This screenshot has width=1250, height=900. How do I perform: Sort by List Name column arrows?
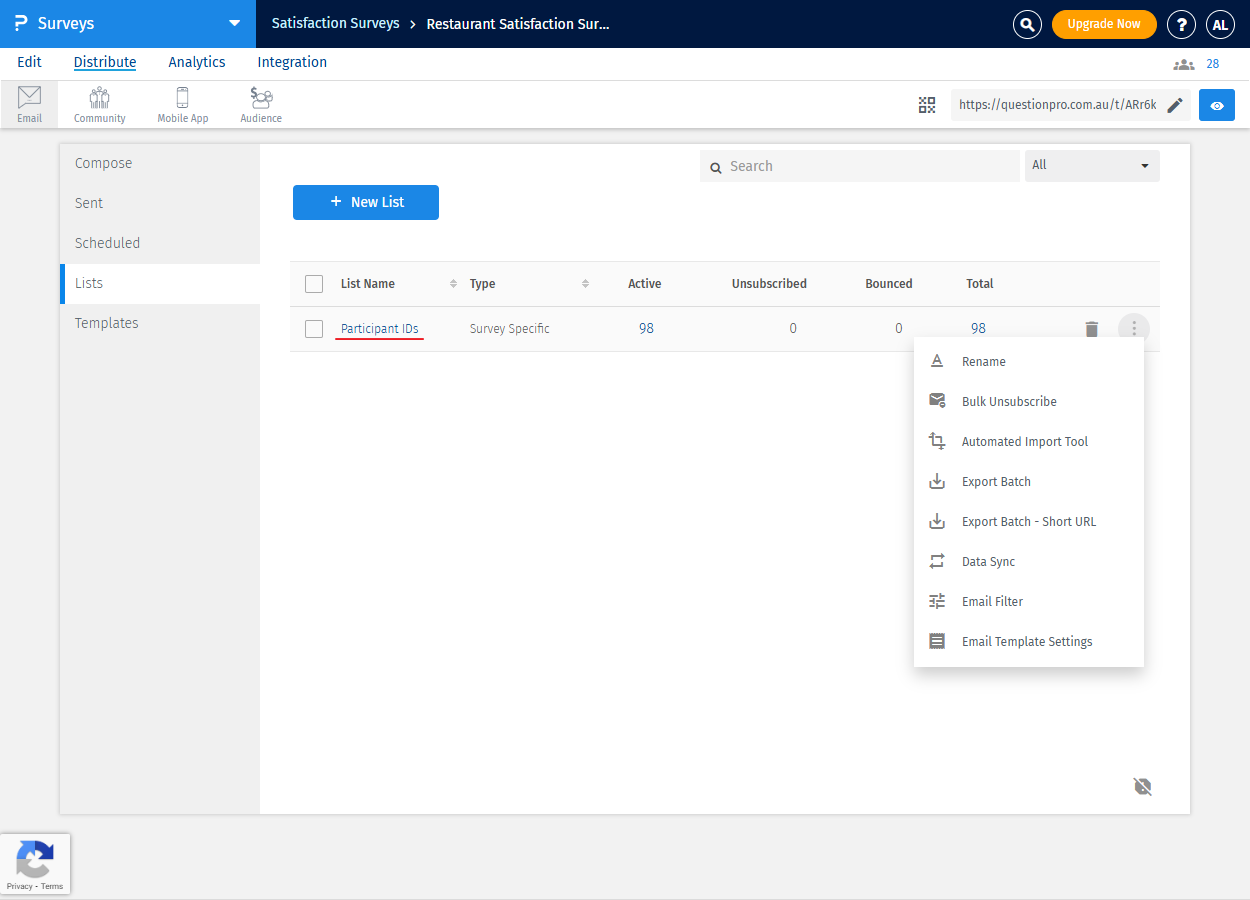[x=453, y=284]
